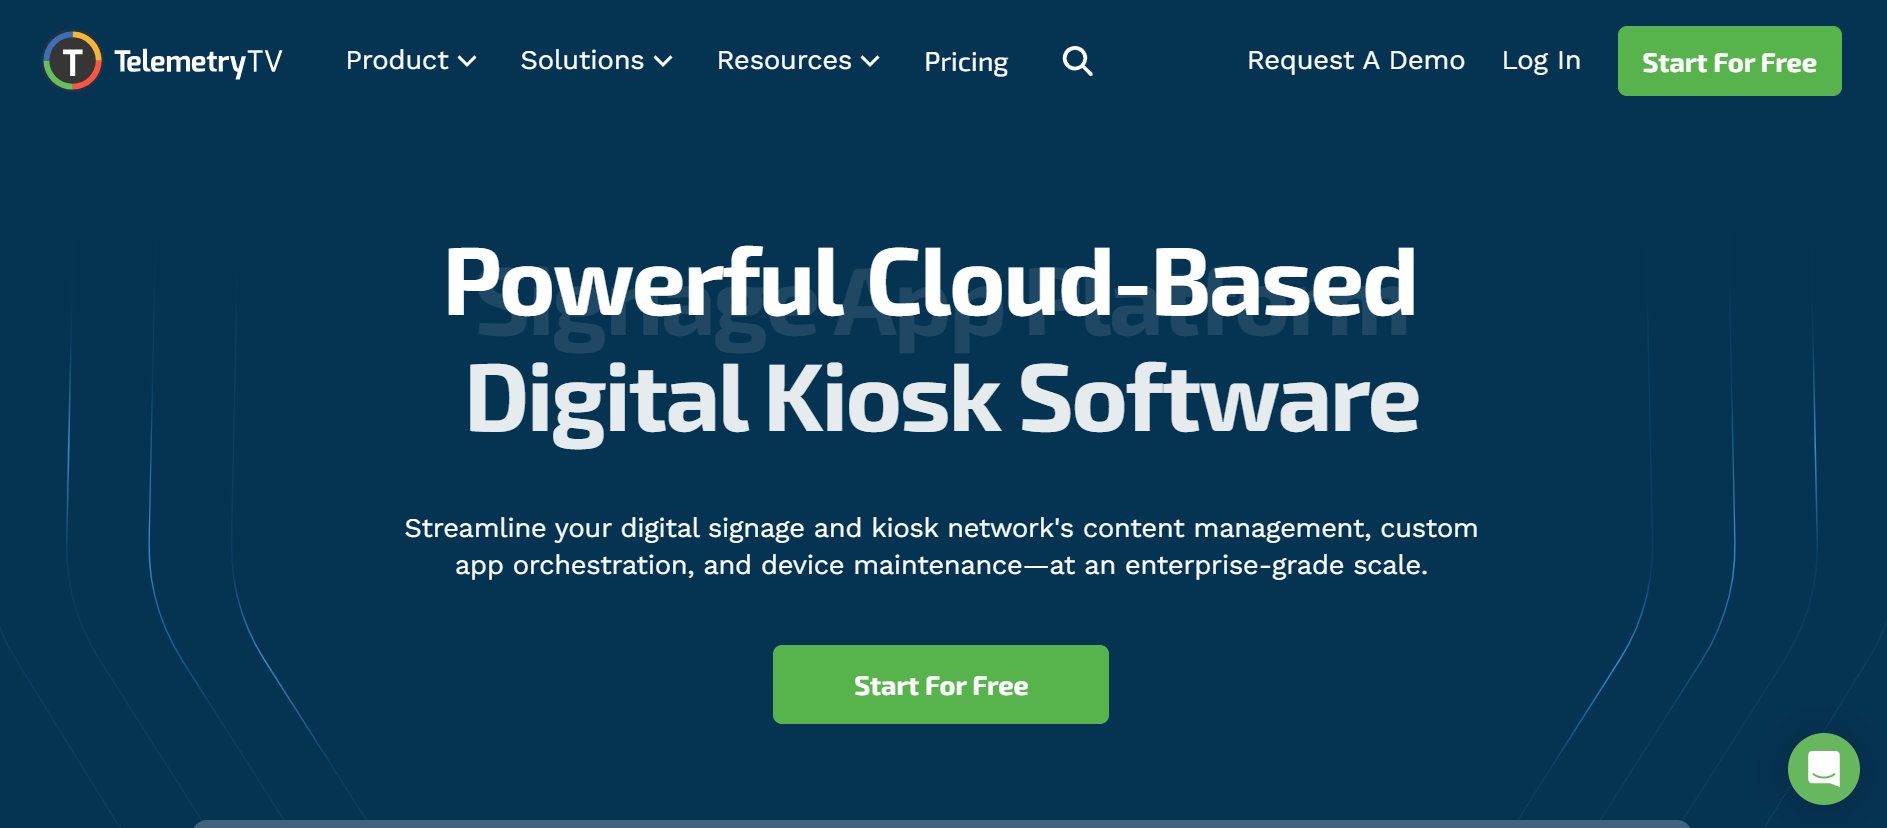
Task: Go to the Pricing page
Action: [x=966, y=62]
